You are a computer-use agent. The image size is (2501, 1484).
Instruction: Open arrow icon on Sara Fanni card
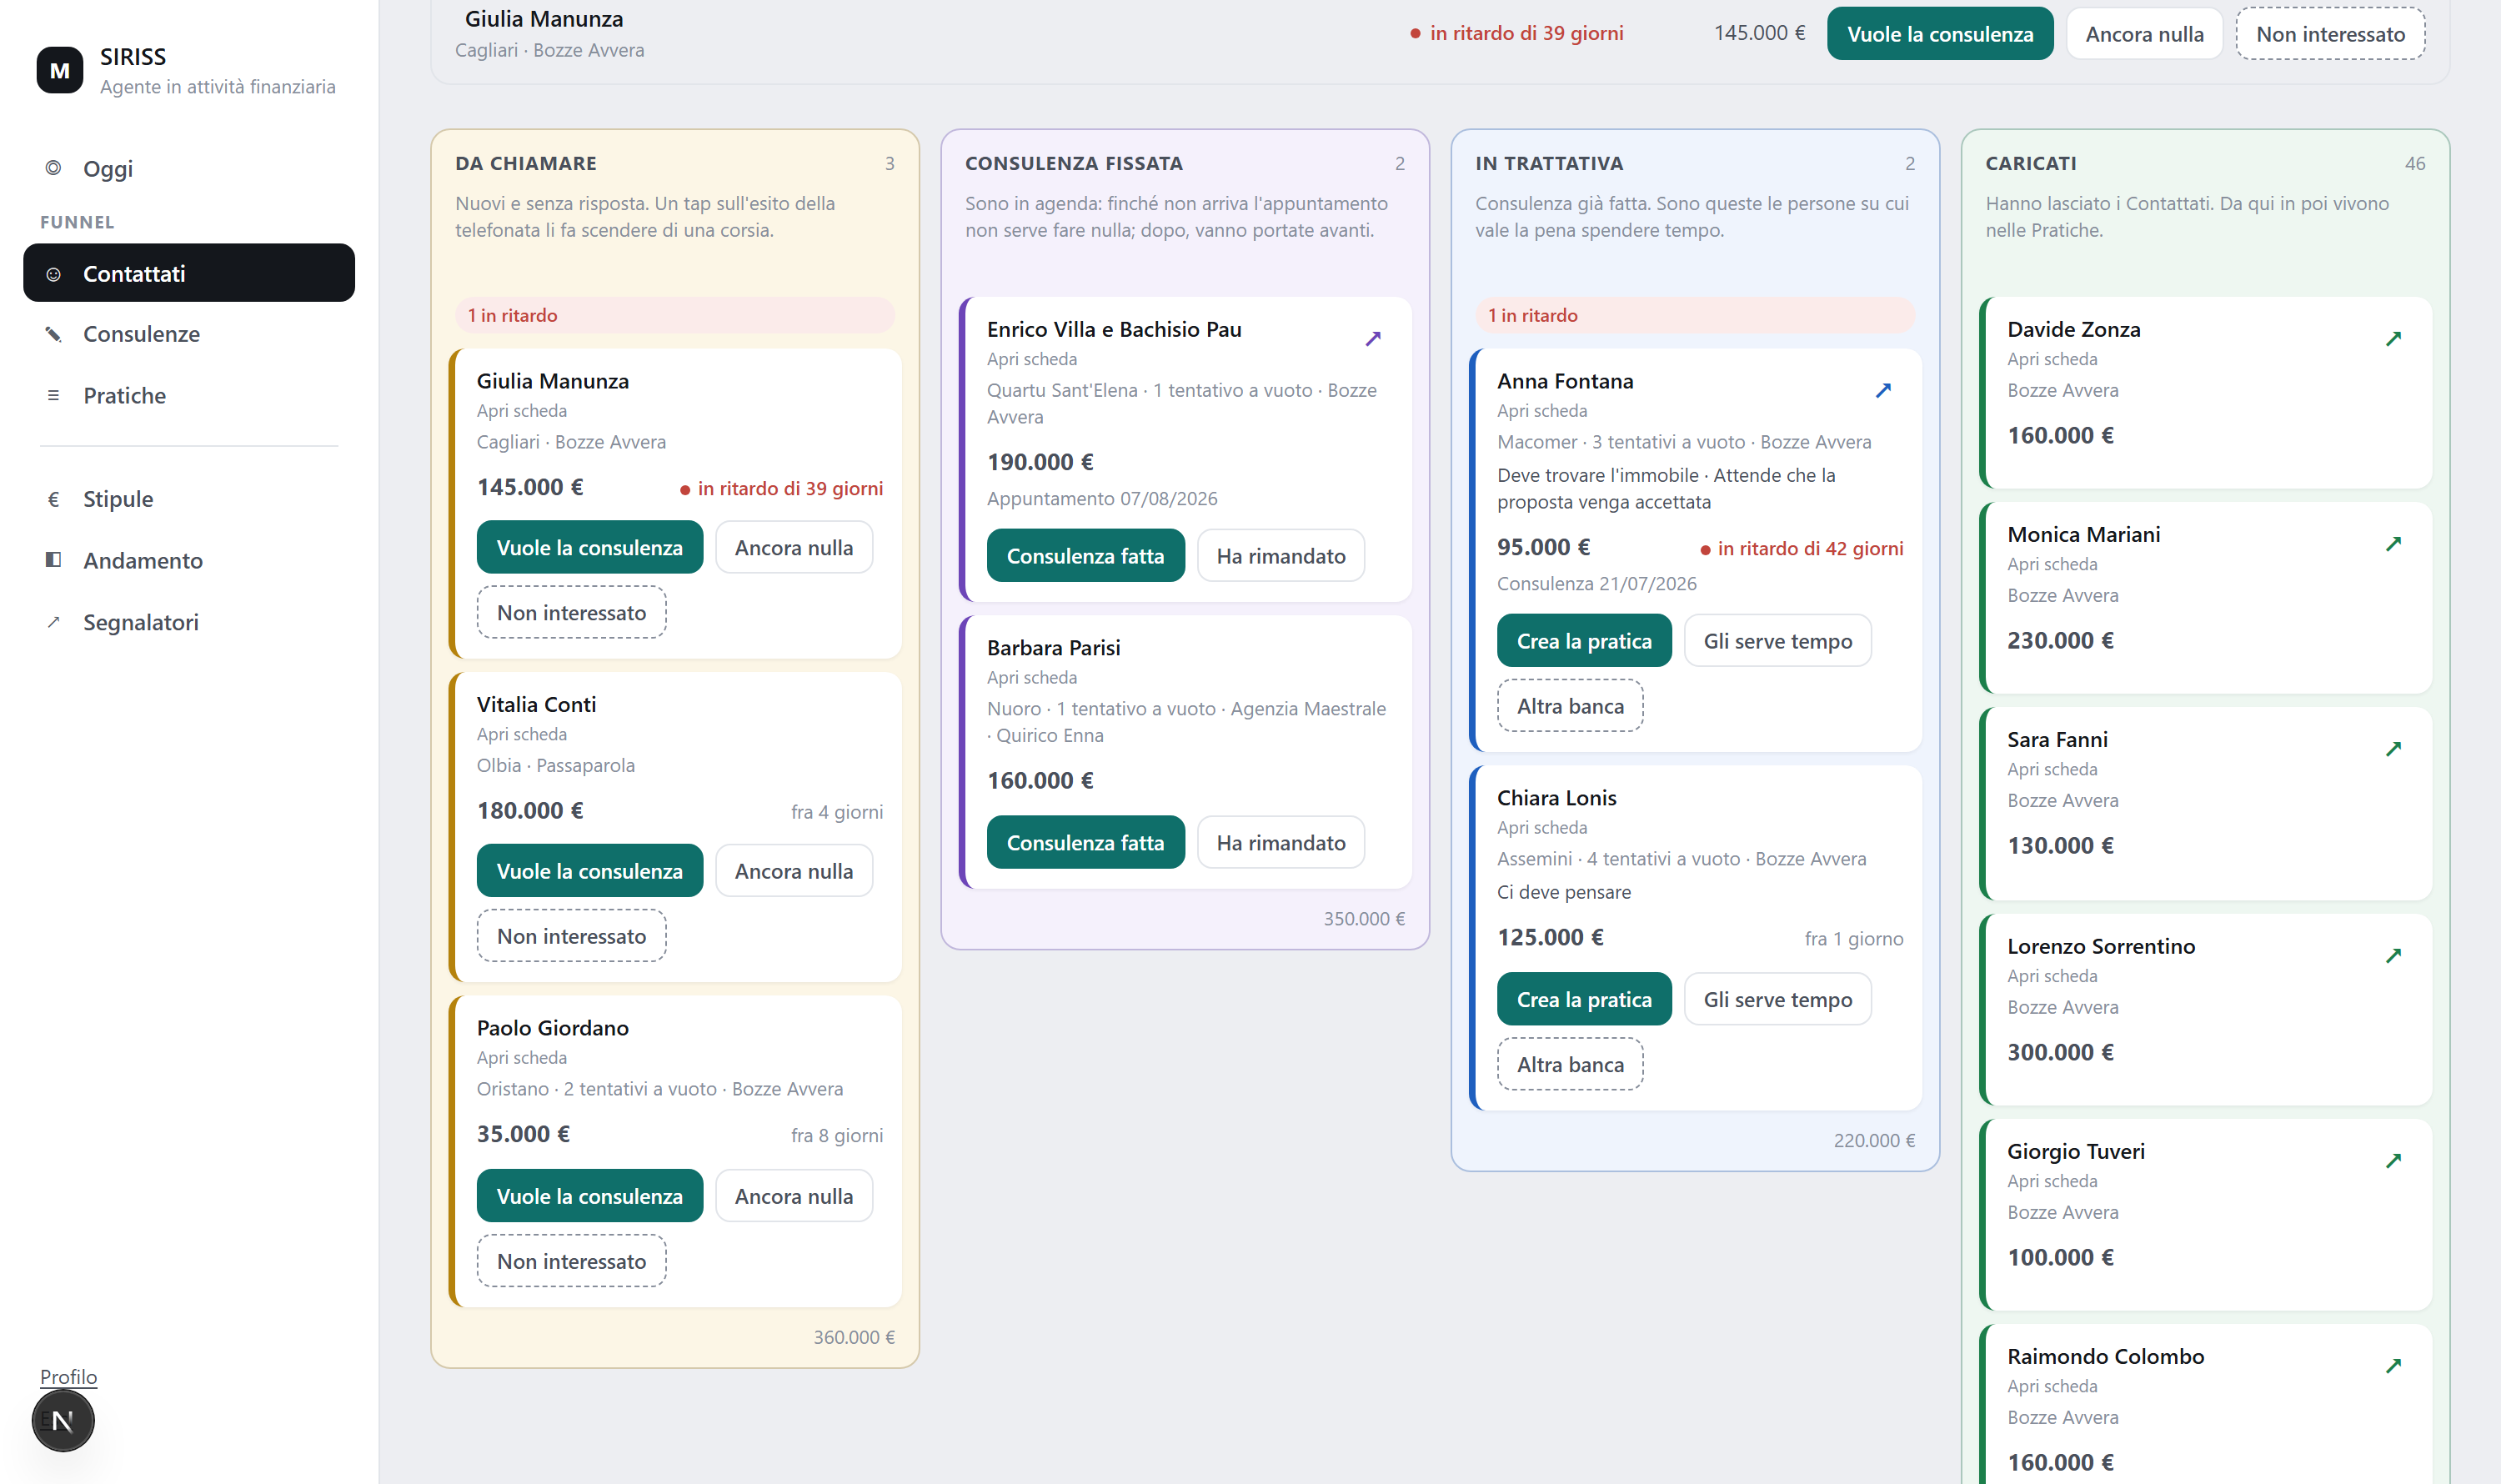coord(2393,749)
